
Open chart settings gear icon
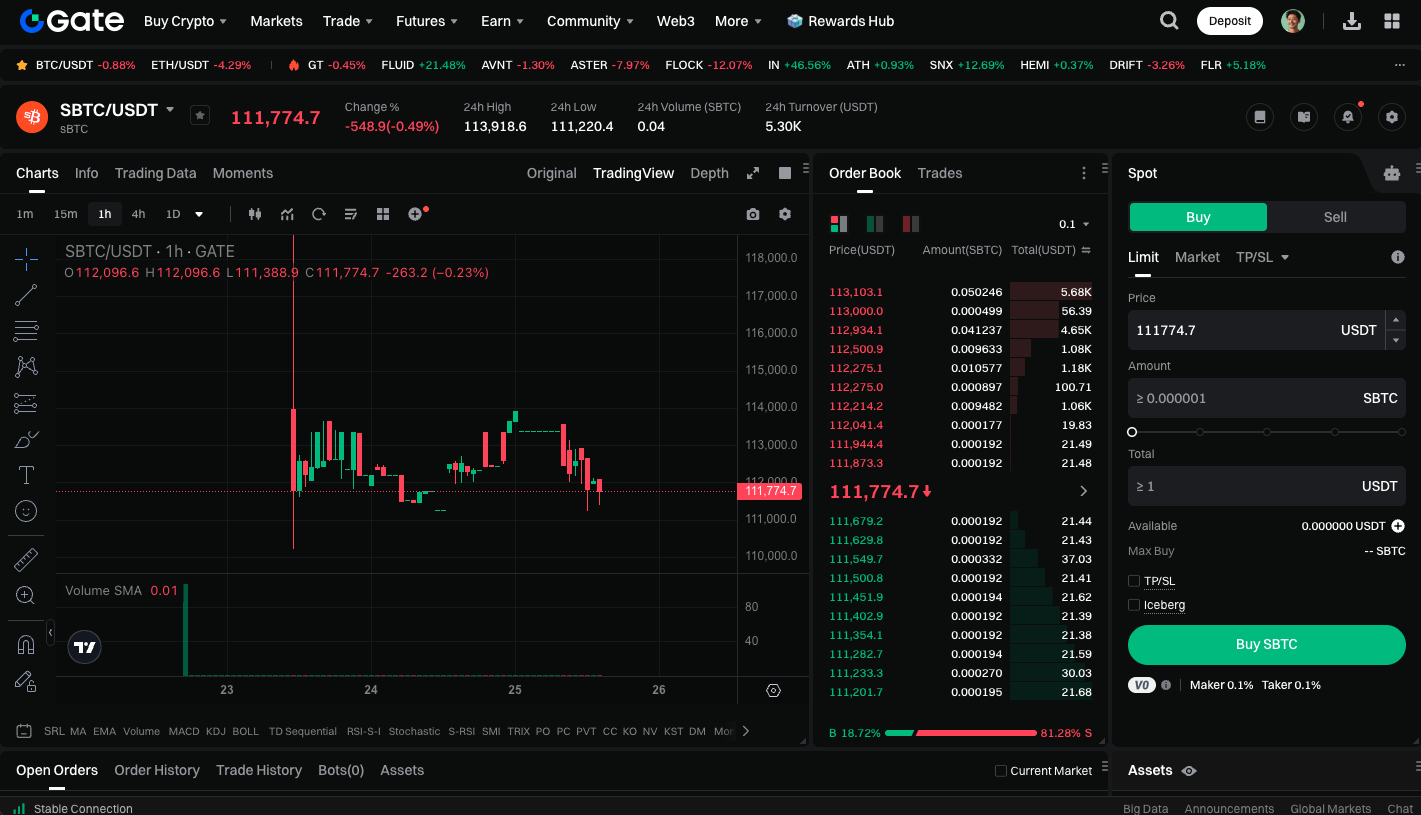[785, 214]
